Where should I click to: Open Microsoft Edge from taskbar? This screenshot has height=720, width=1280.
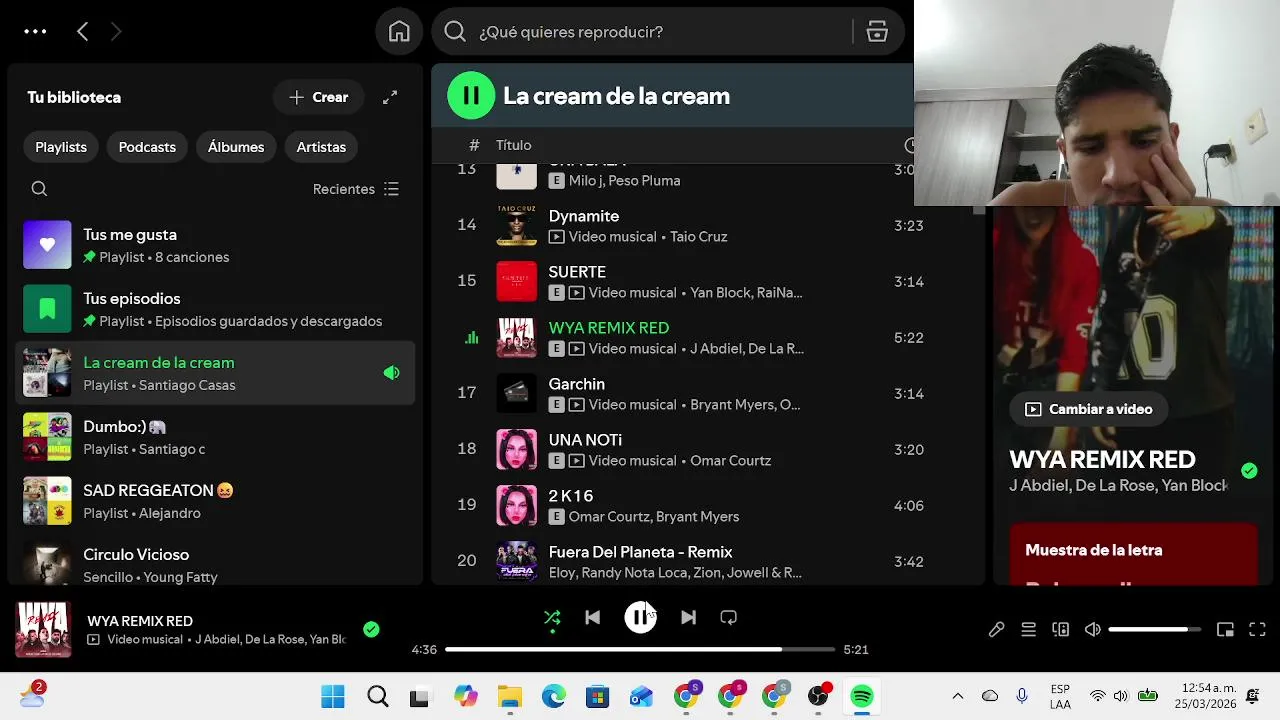tap(553, 696)
